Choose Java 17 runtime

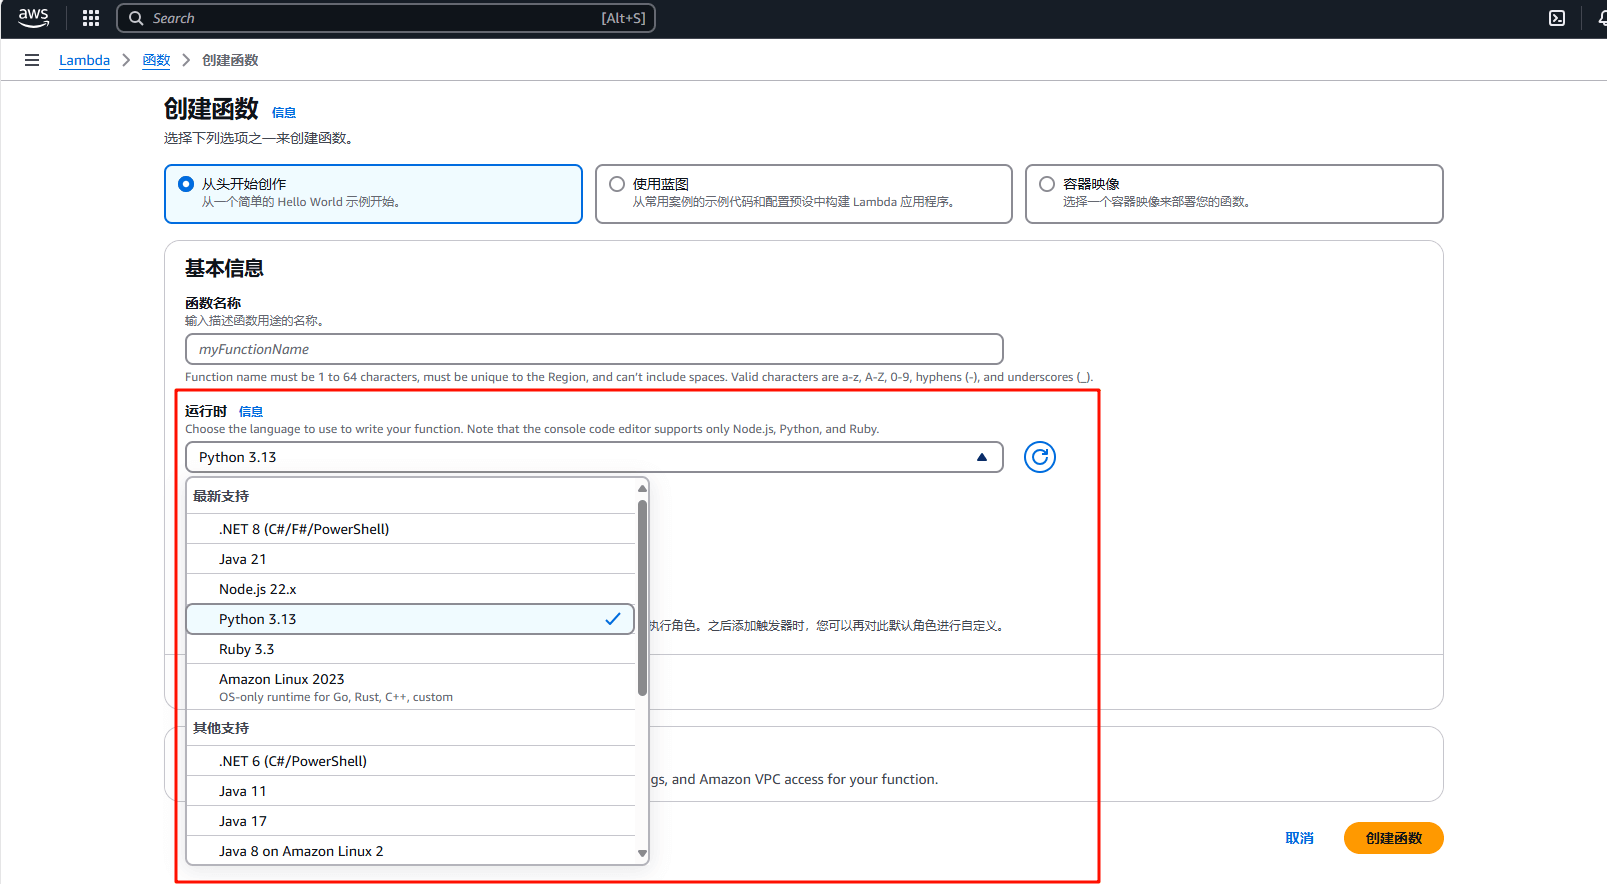[x=411, y=821]
